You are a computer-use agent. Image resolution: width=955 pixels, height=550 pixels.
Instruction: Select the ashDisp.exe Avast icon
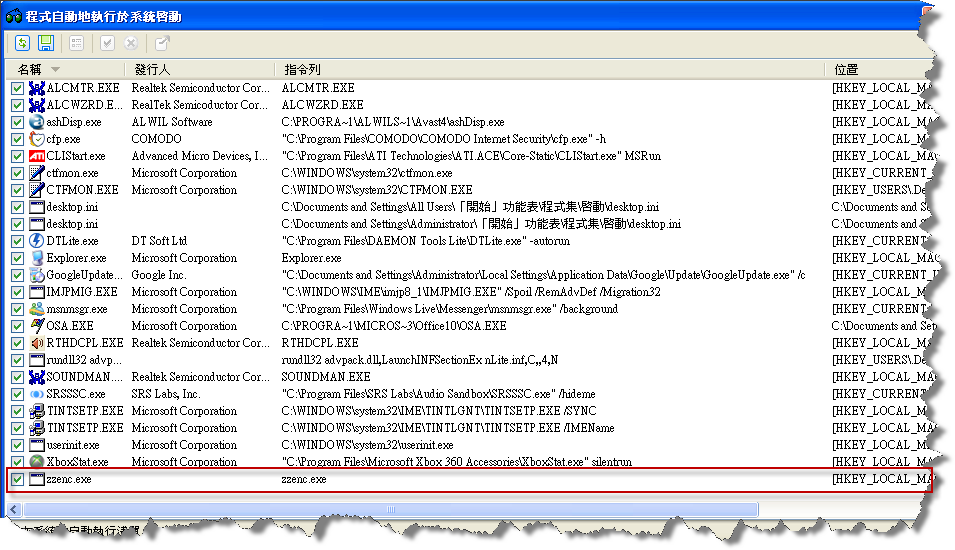37,122
